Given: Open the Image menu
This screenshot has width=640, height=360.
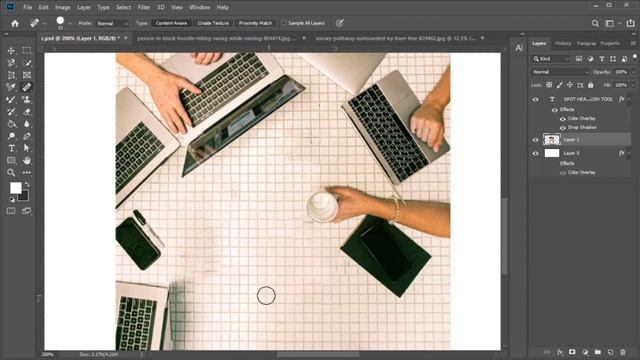Looking at the screenshot, I should point(63,7).
